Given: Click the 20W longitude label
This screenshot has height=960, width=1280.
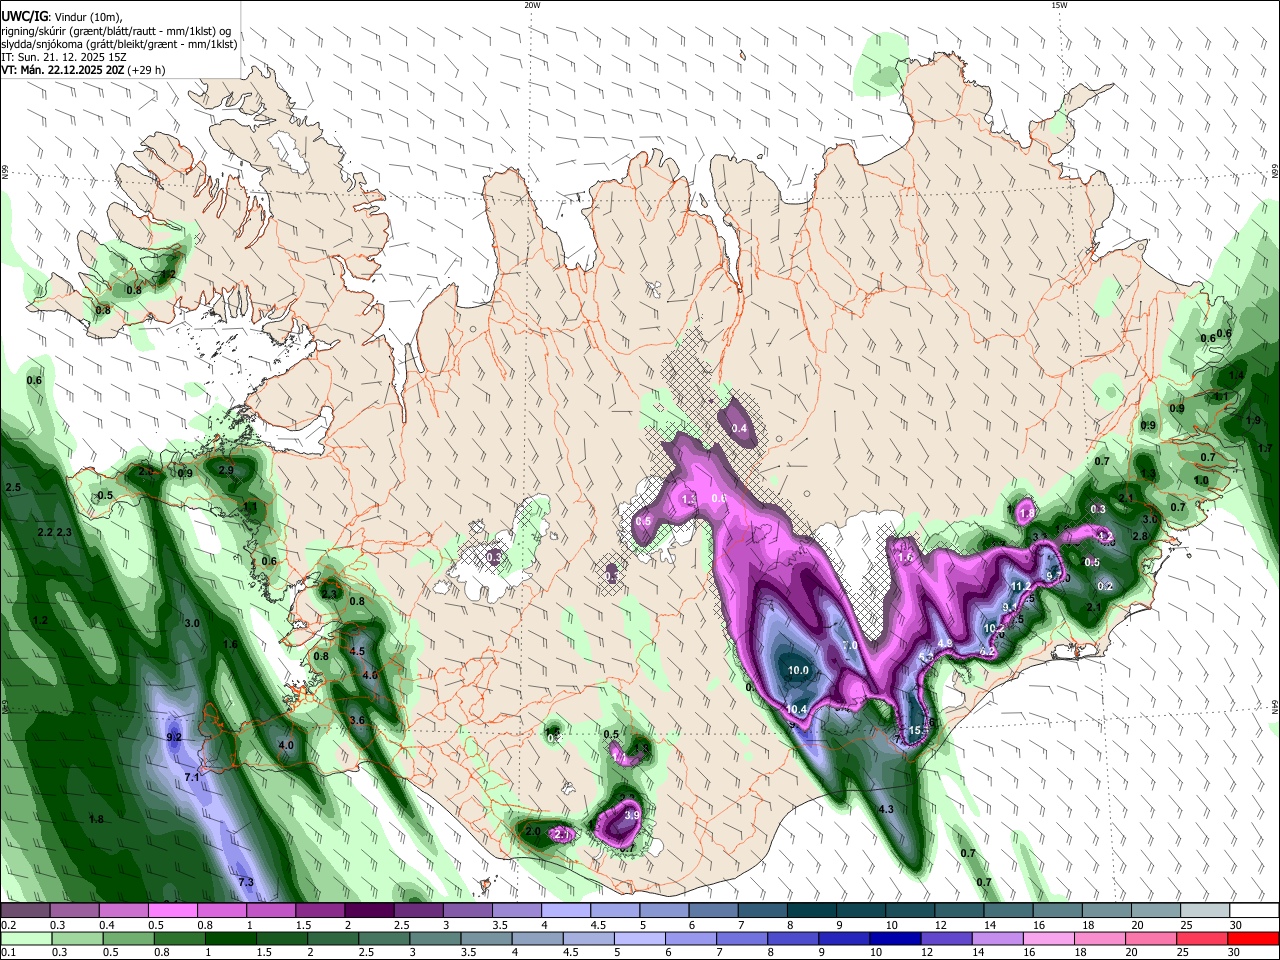Looking at the screenshot, I should [x=532, y=5].
